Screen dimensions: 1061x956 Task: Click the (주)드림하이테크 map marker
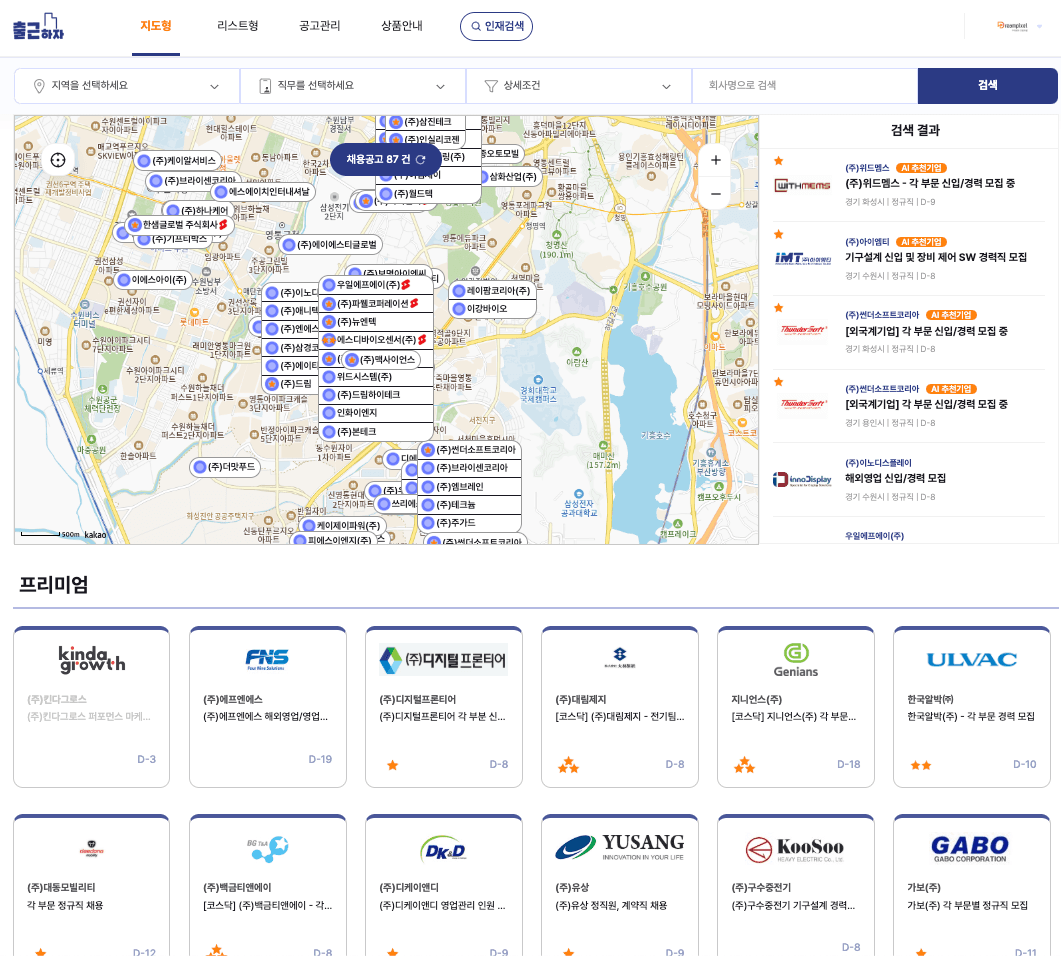376,394
